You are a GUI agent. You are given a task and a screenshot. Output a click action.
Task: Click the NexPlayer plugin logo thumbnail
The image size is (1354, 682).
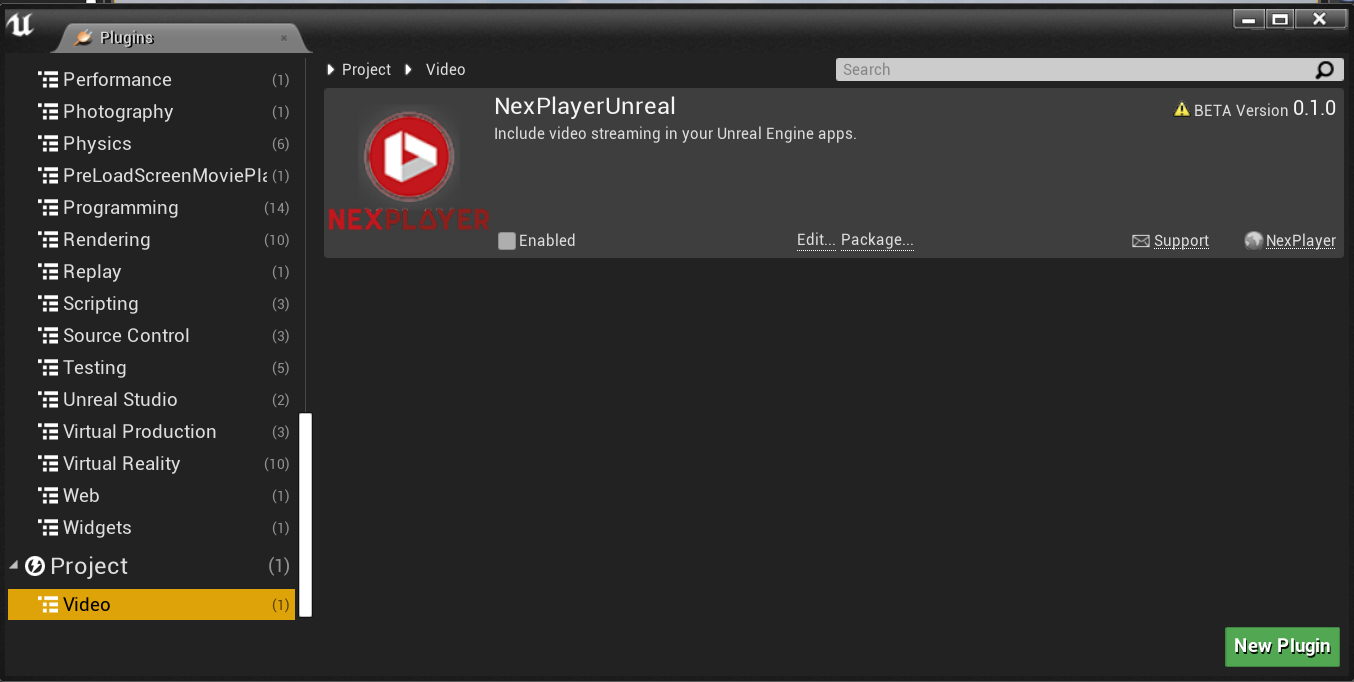tap(409, 170)
